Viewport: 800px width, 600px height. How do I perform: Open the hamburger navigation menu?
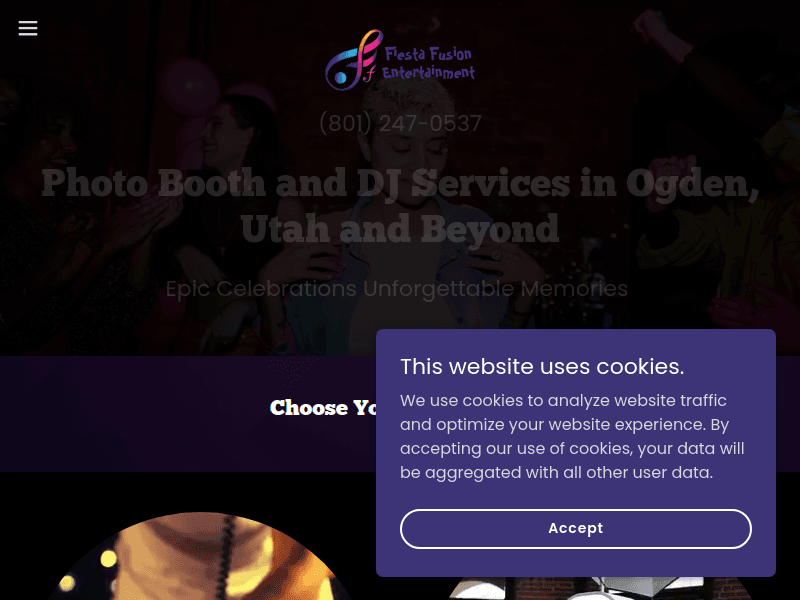28,29
